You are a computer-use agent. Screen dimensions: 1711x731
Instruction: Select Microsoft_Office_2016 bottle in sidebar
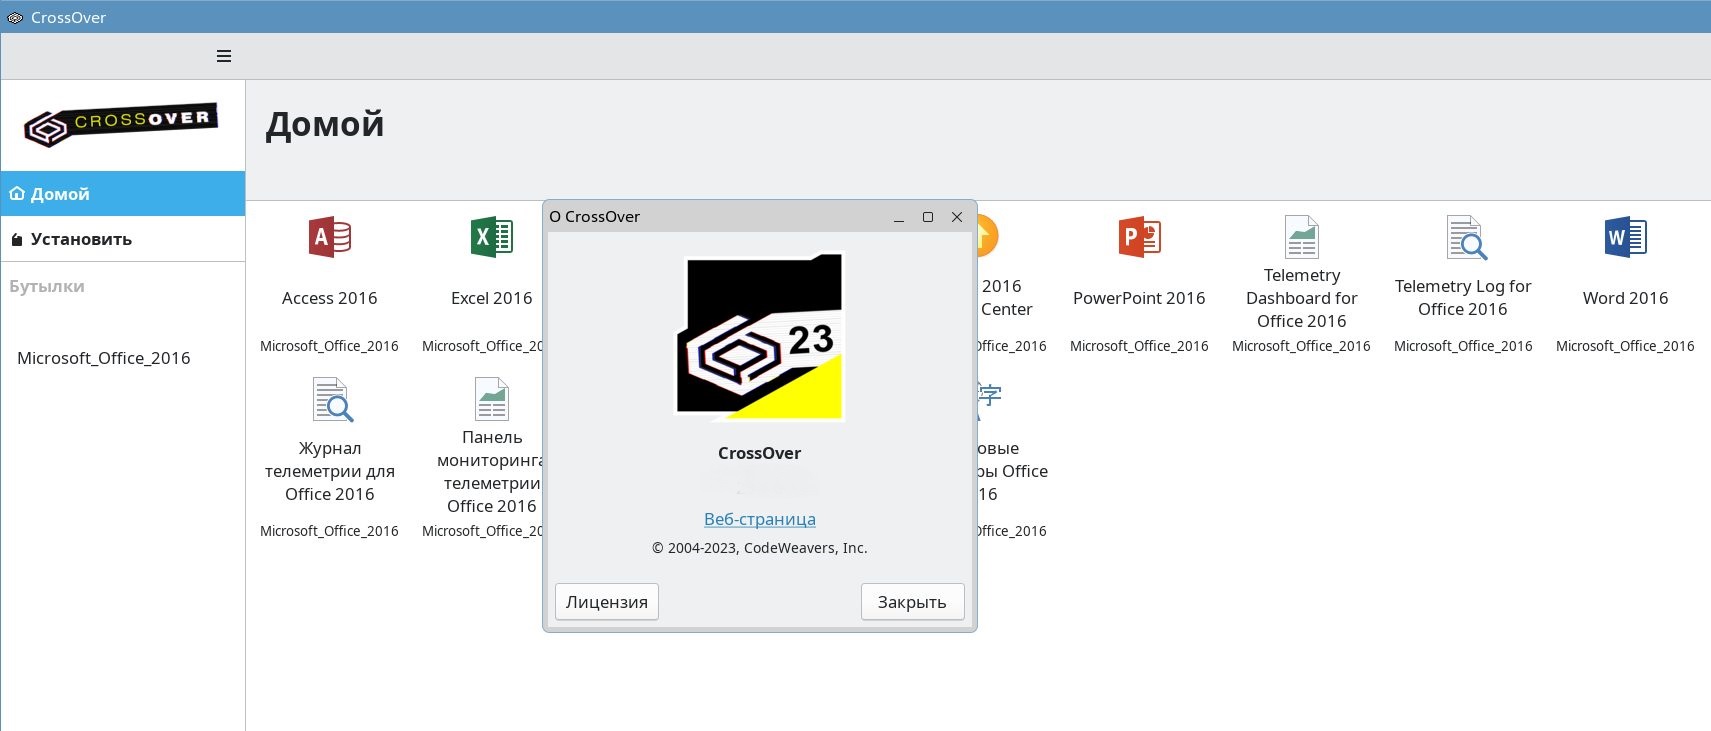104,358
